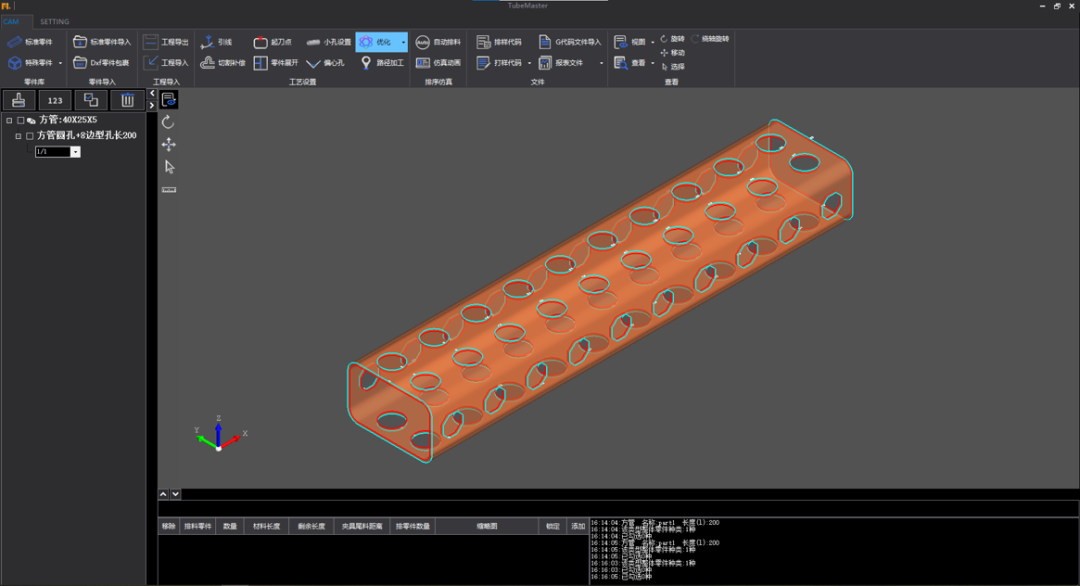
Task: Click the down arrow below viewport
Action: click(x=176, y=494)
